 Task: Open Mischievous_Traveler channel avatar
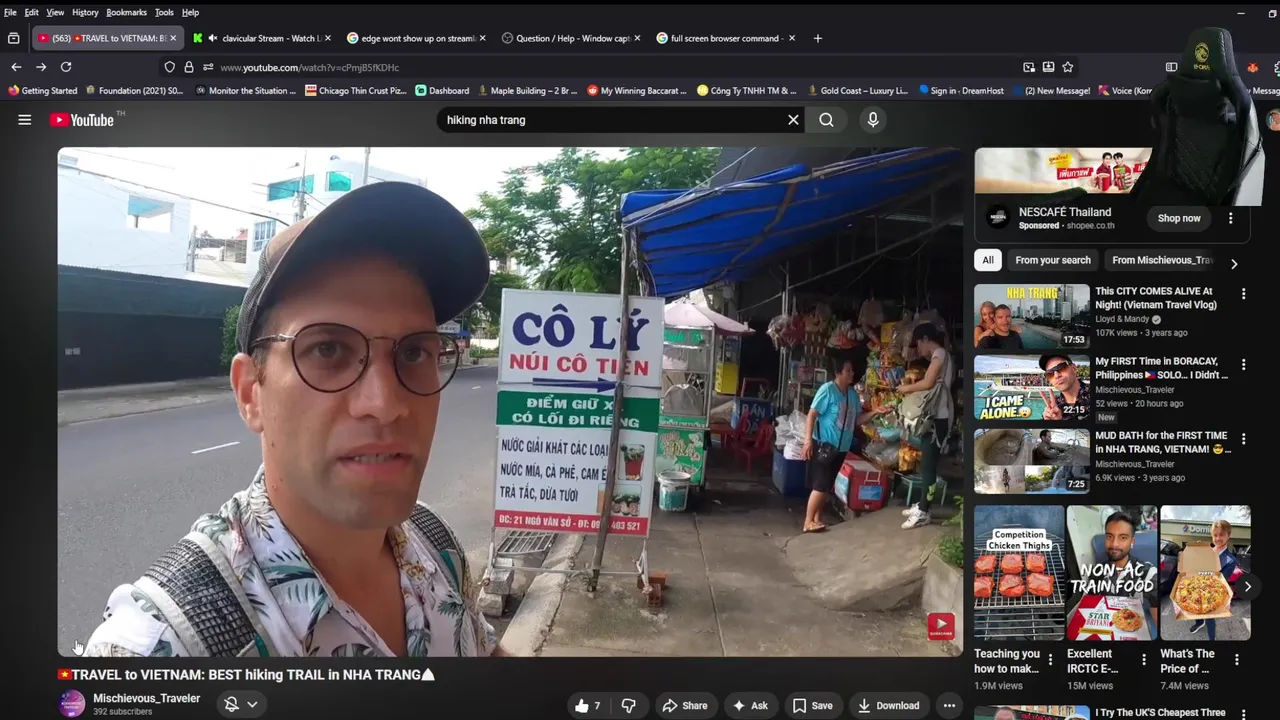(72, 704)
